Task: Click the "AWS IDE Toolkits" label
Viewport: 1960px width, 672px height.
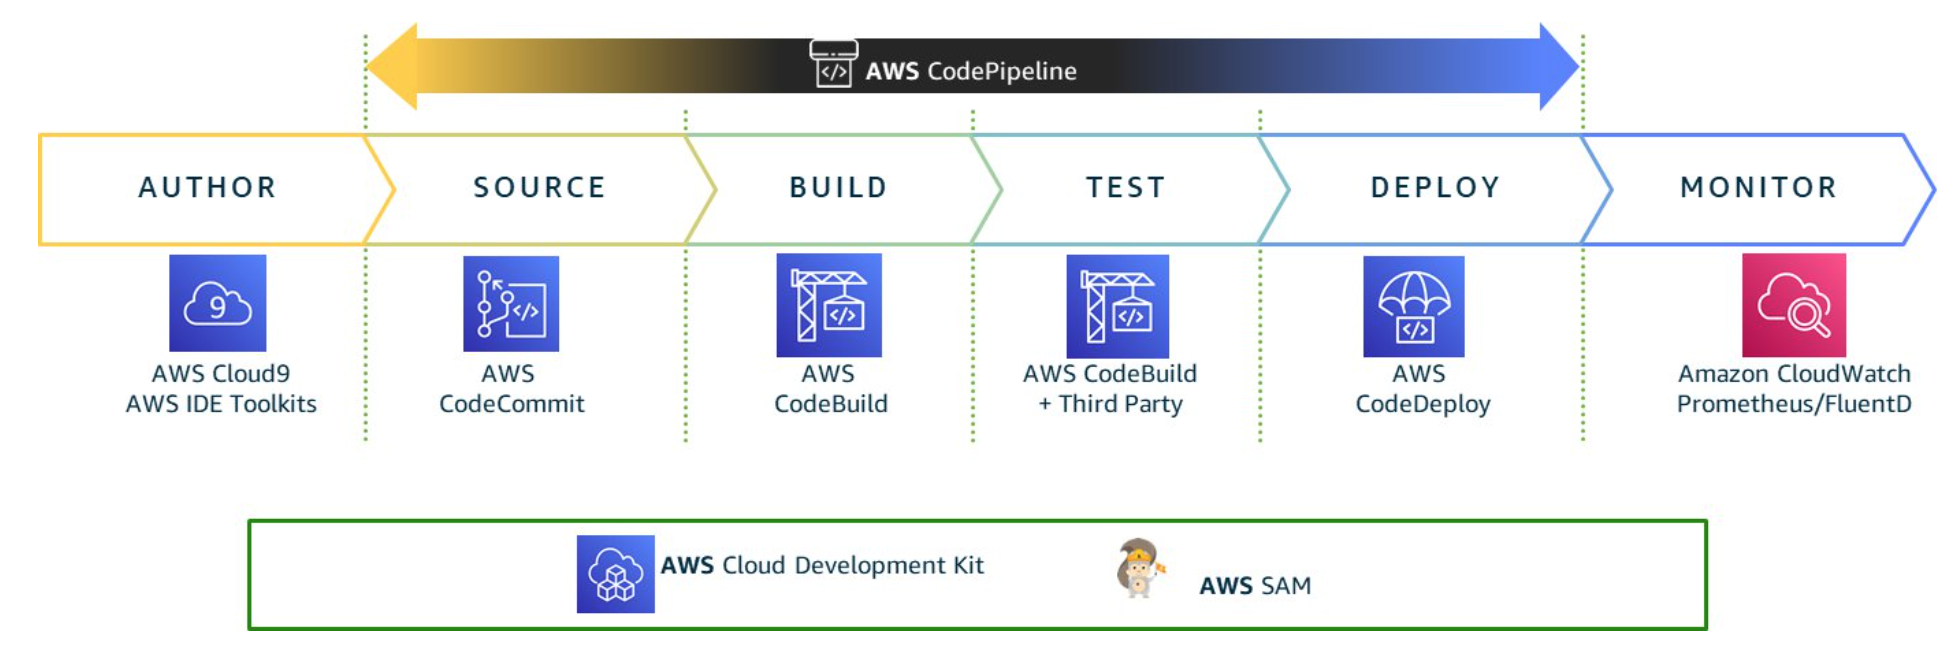Action: (x=221, y=404)
